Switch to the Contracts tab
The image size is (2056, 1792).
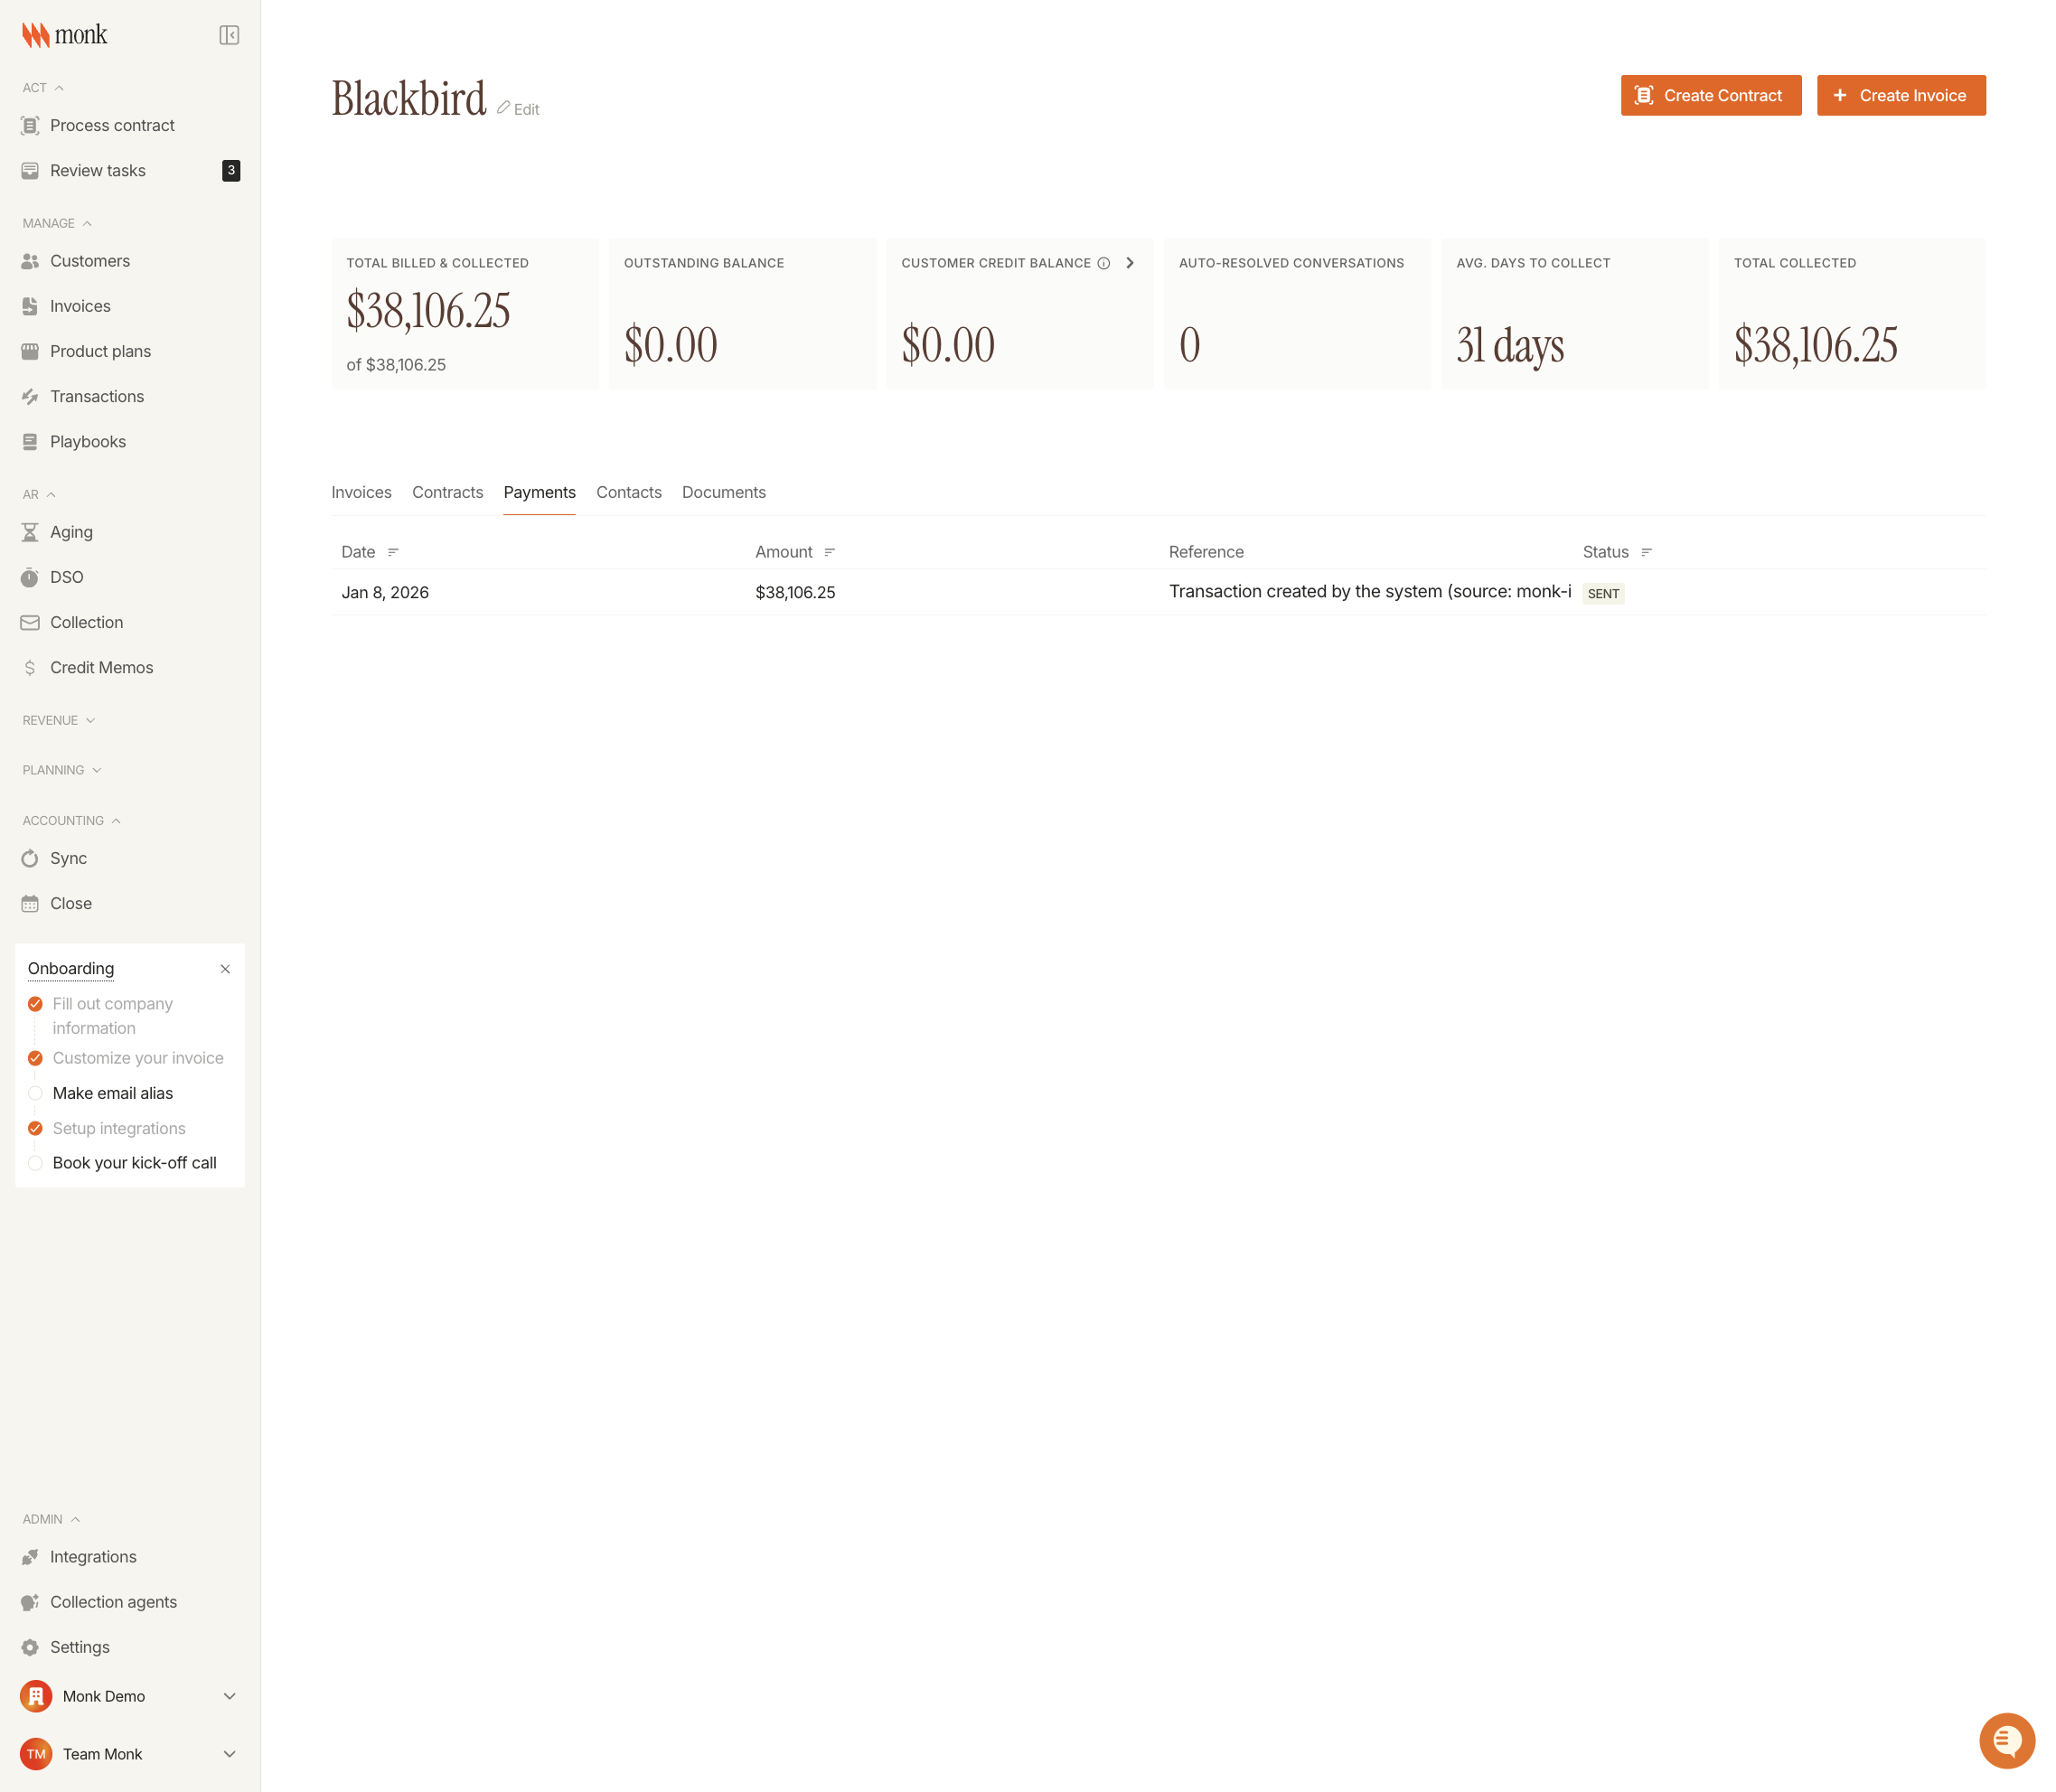click(x=447, y=492)
